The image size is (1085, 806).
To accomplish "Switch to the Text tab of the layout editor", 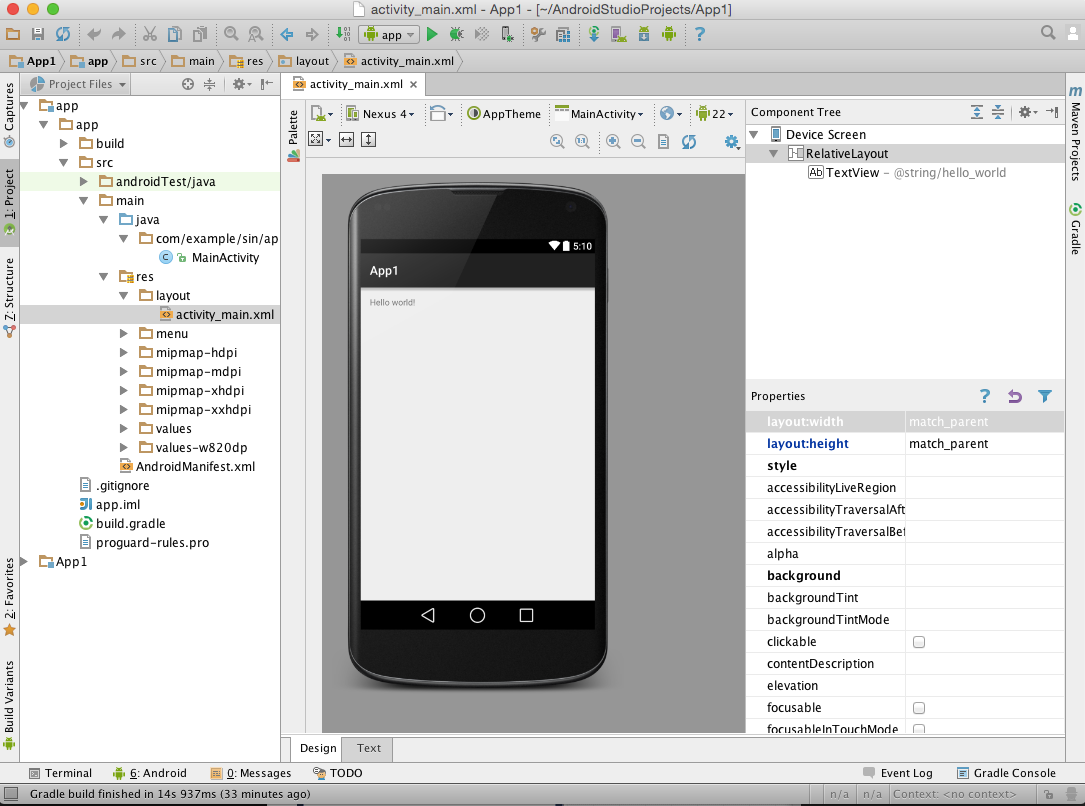I will coord(367,748).
